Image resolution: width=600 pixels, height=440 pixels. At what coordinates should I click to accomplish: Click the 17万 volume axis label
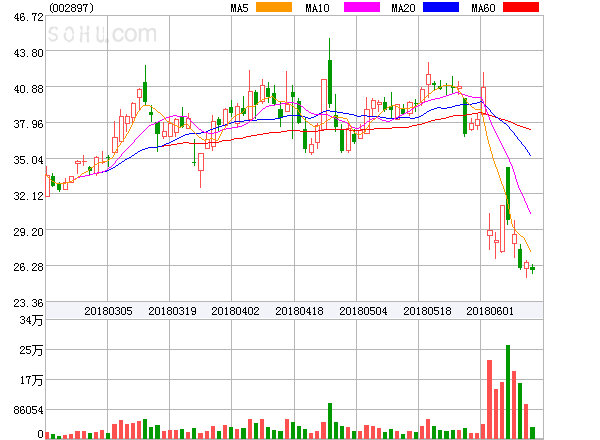31,380
